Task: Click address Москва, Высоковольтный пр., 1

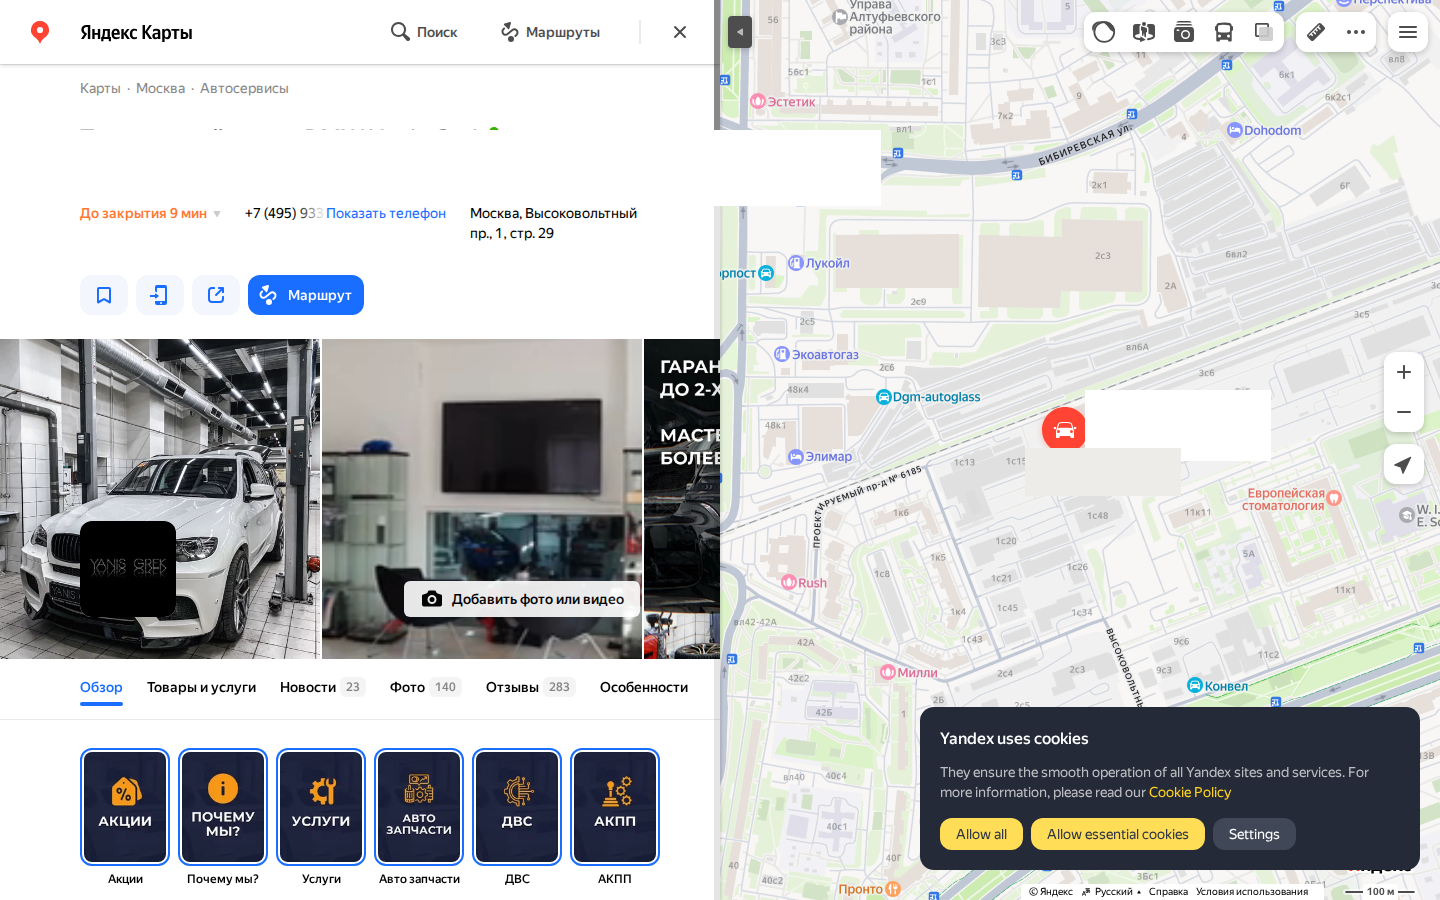Action: click(553, 223)
